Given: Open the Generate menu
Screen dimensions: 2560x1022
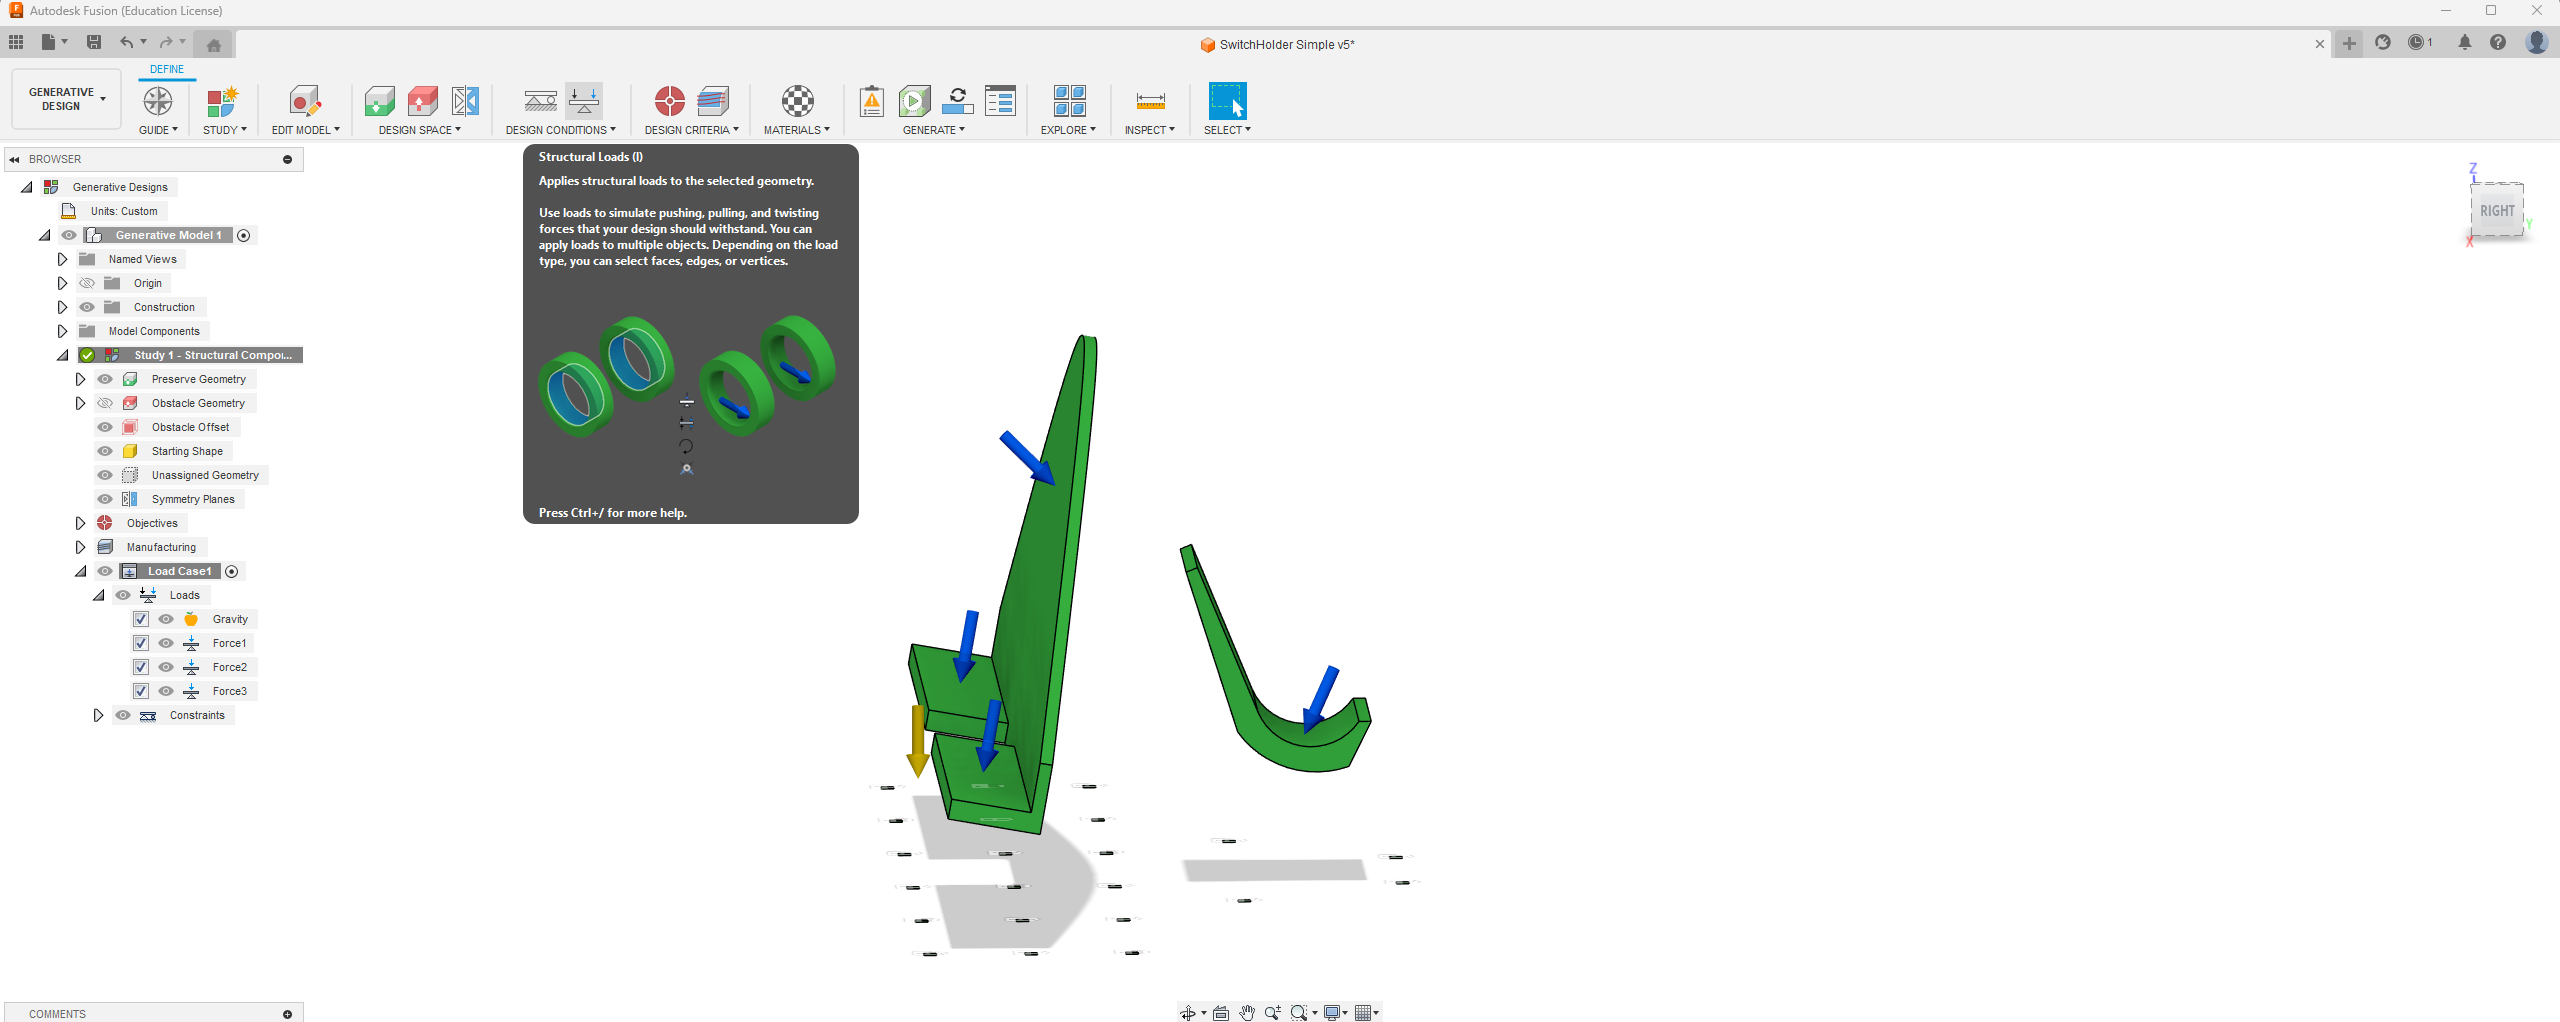Looking at the screenshot, I should pyautogui.click(x=934, y=130).
